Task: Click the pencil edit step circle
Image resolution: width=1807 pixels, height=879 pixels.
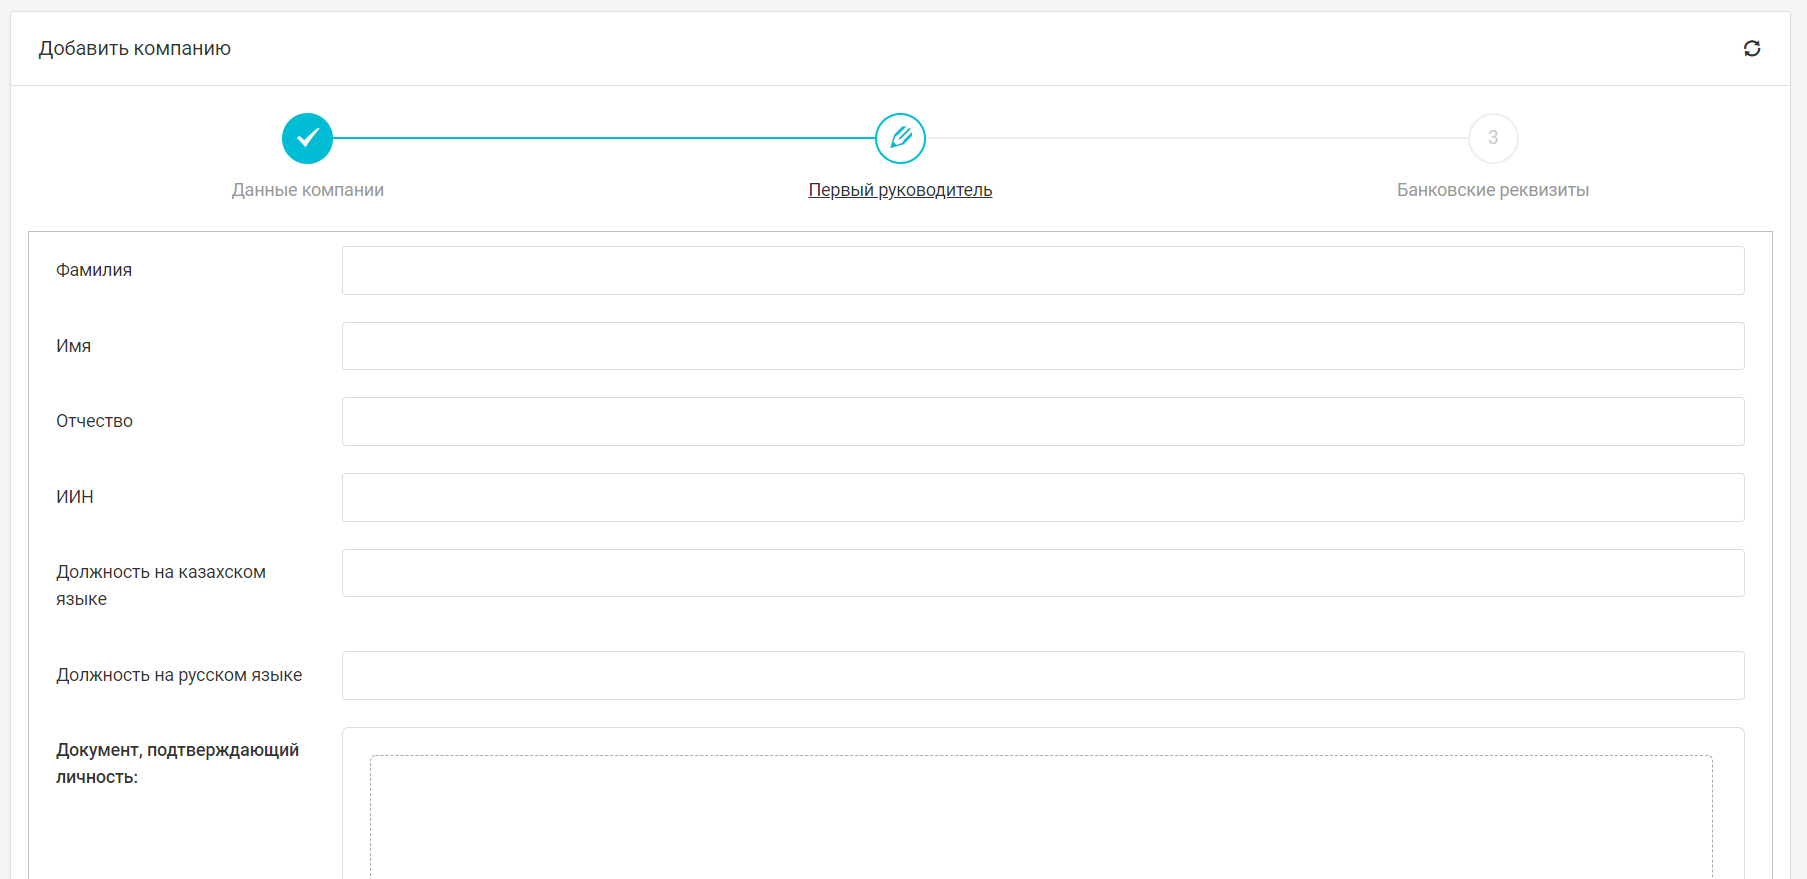Action: [x=900, y=138]
